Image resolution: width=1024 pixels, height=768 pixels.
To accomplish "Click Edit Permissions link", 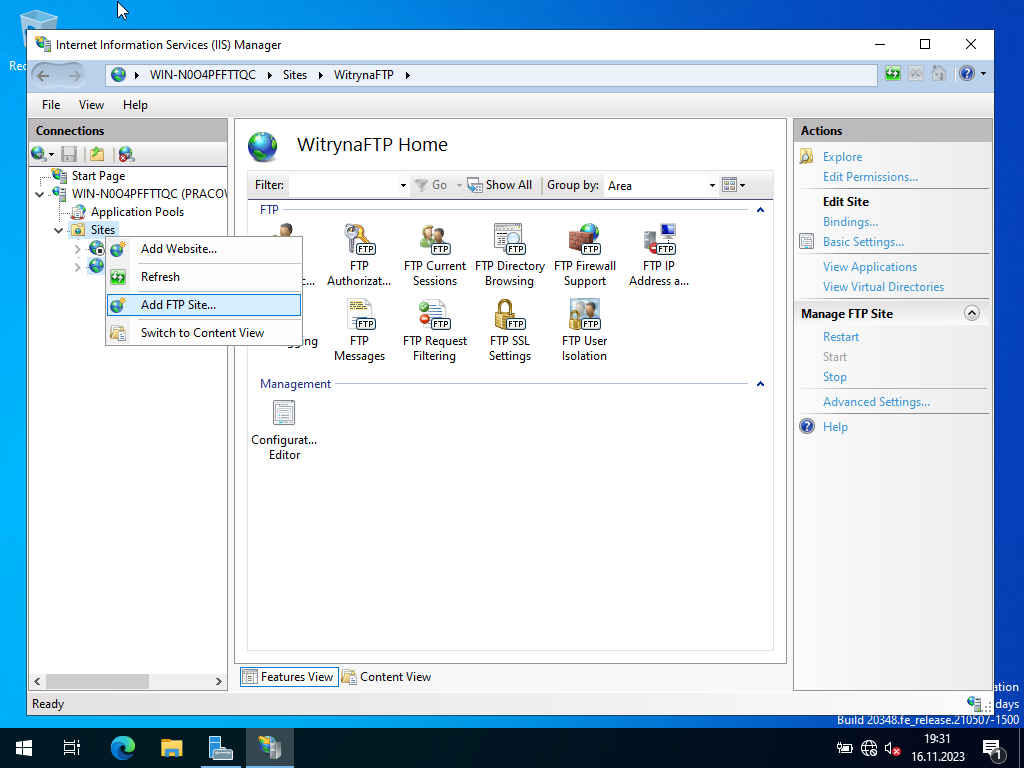I will 870,177.
